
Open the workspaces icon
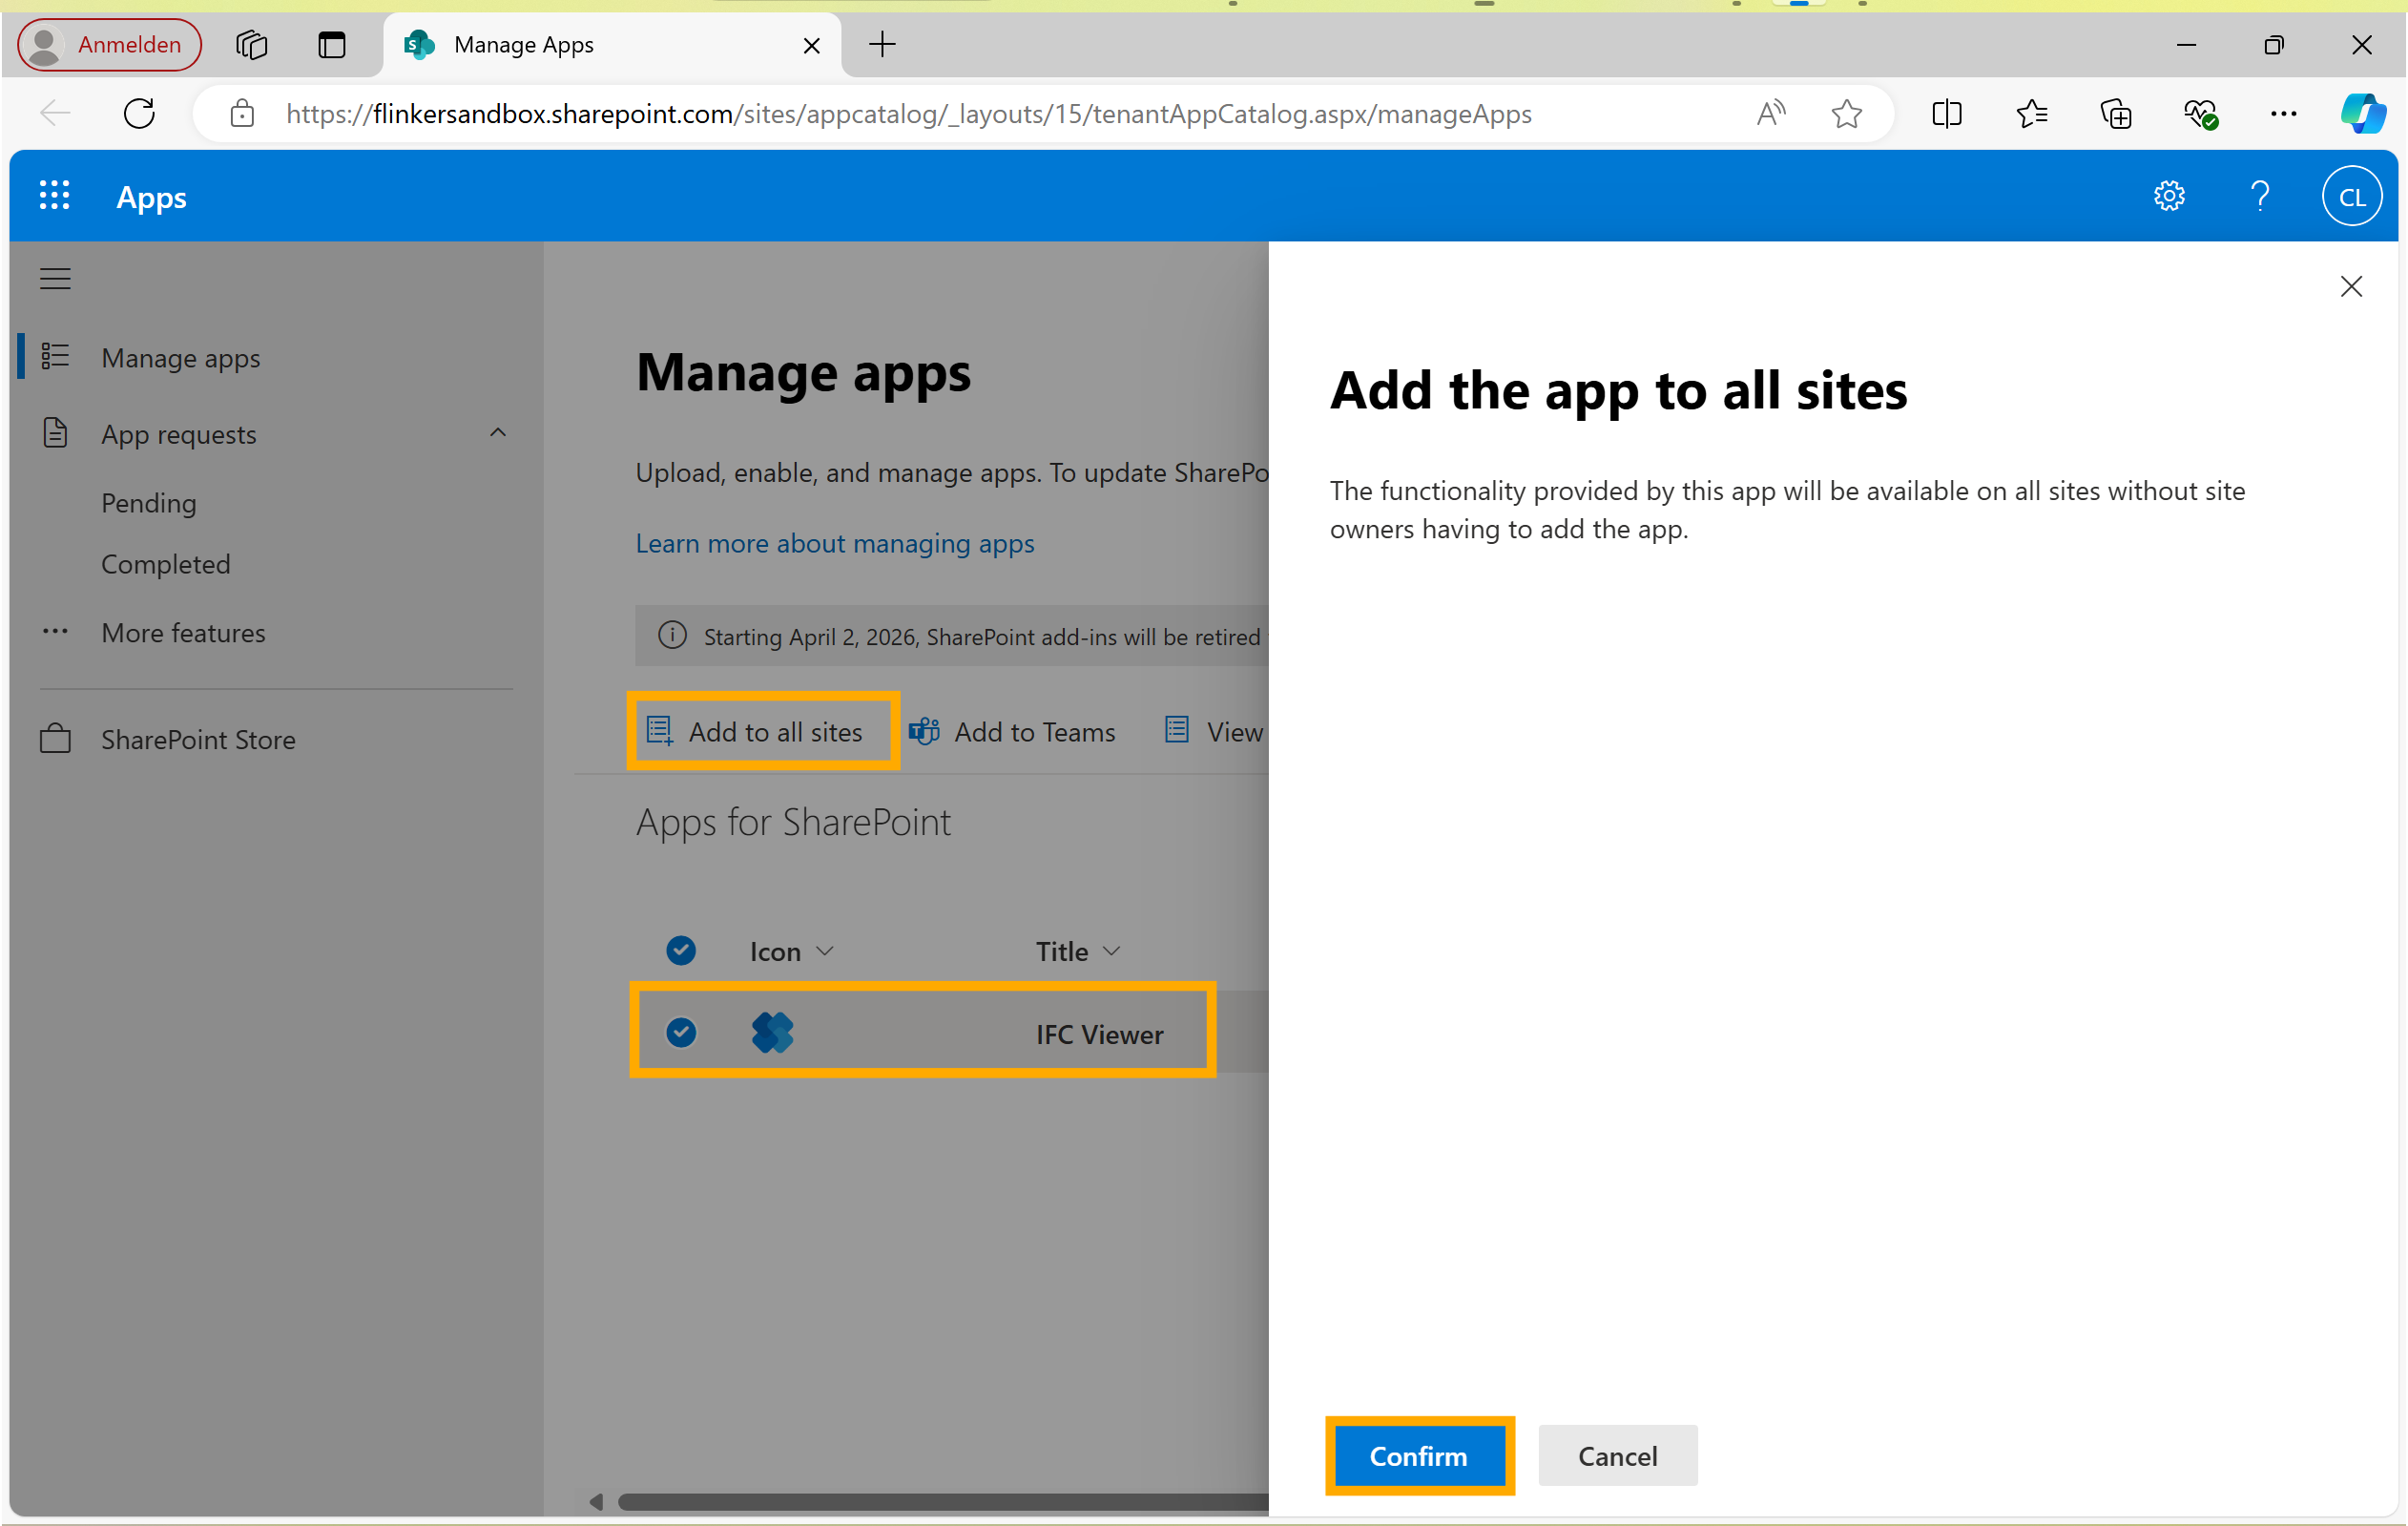click(251, 44)
